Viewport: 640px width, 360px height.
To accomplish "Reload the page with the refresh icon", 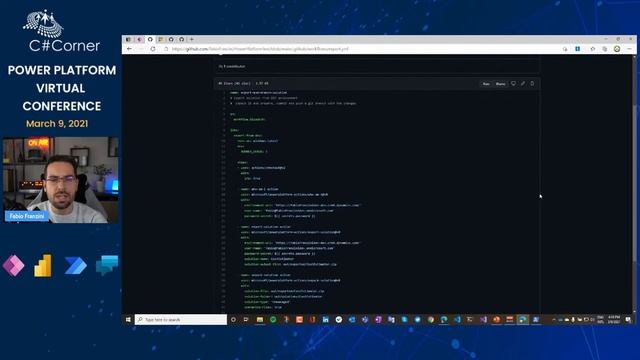I will [153, 49].
